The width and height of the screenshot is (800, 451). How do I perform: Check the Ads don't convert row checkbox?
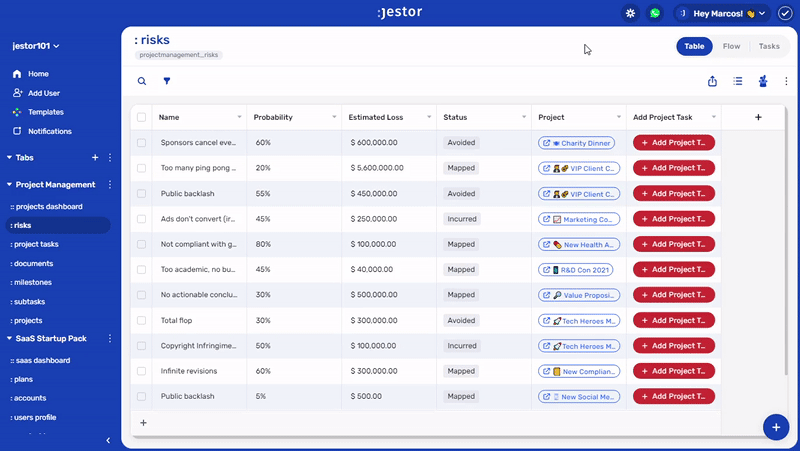141,219
